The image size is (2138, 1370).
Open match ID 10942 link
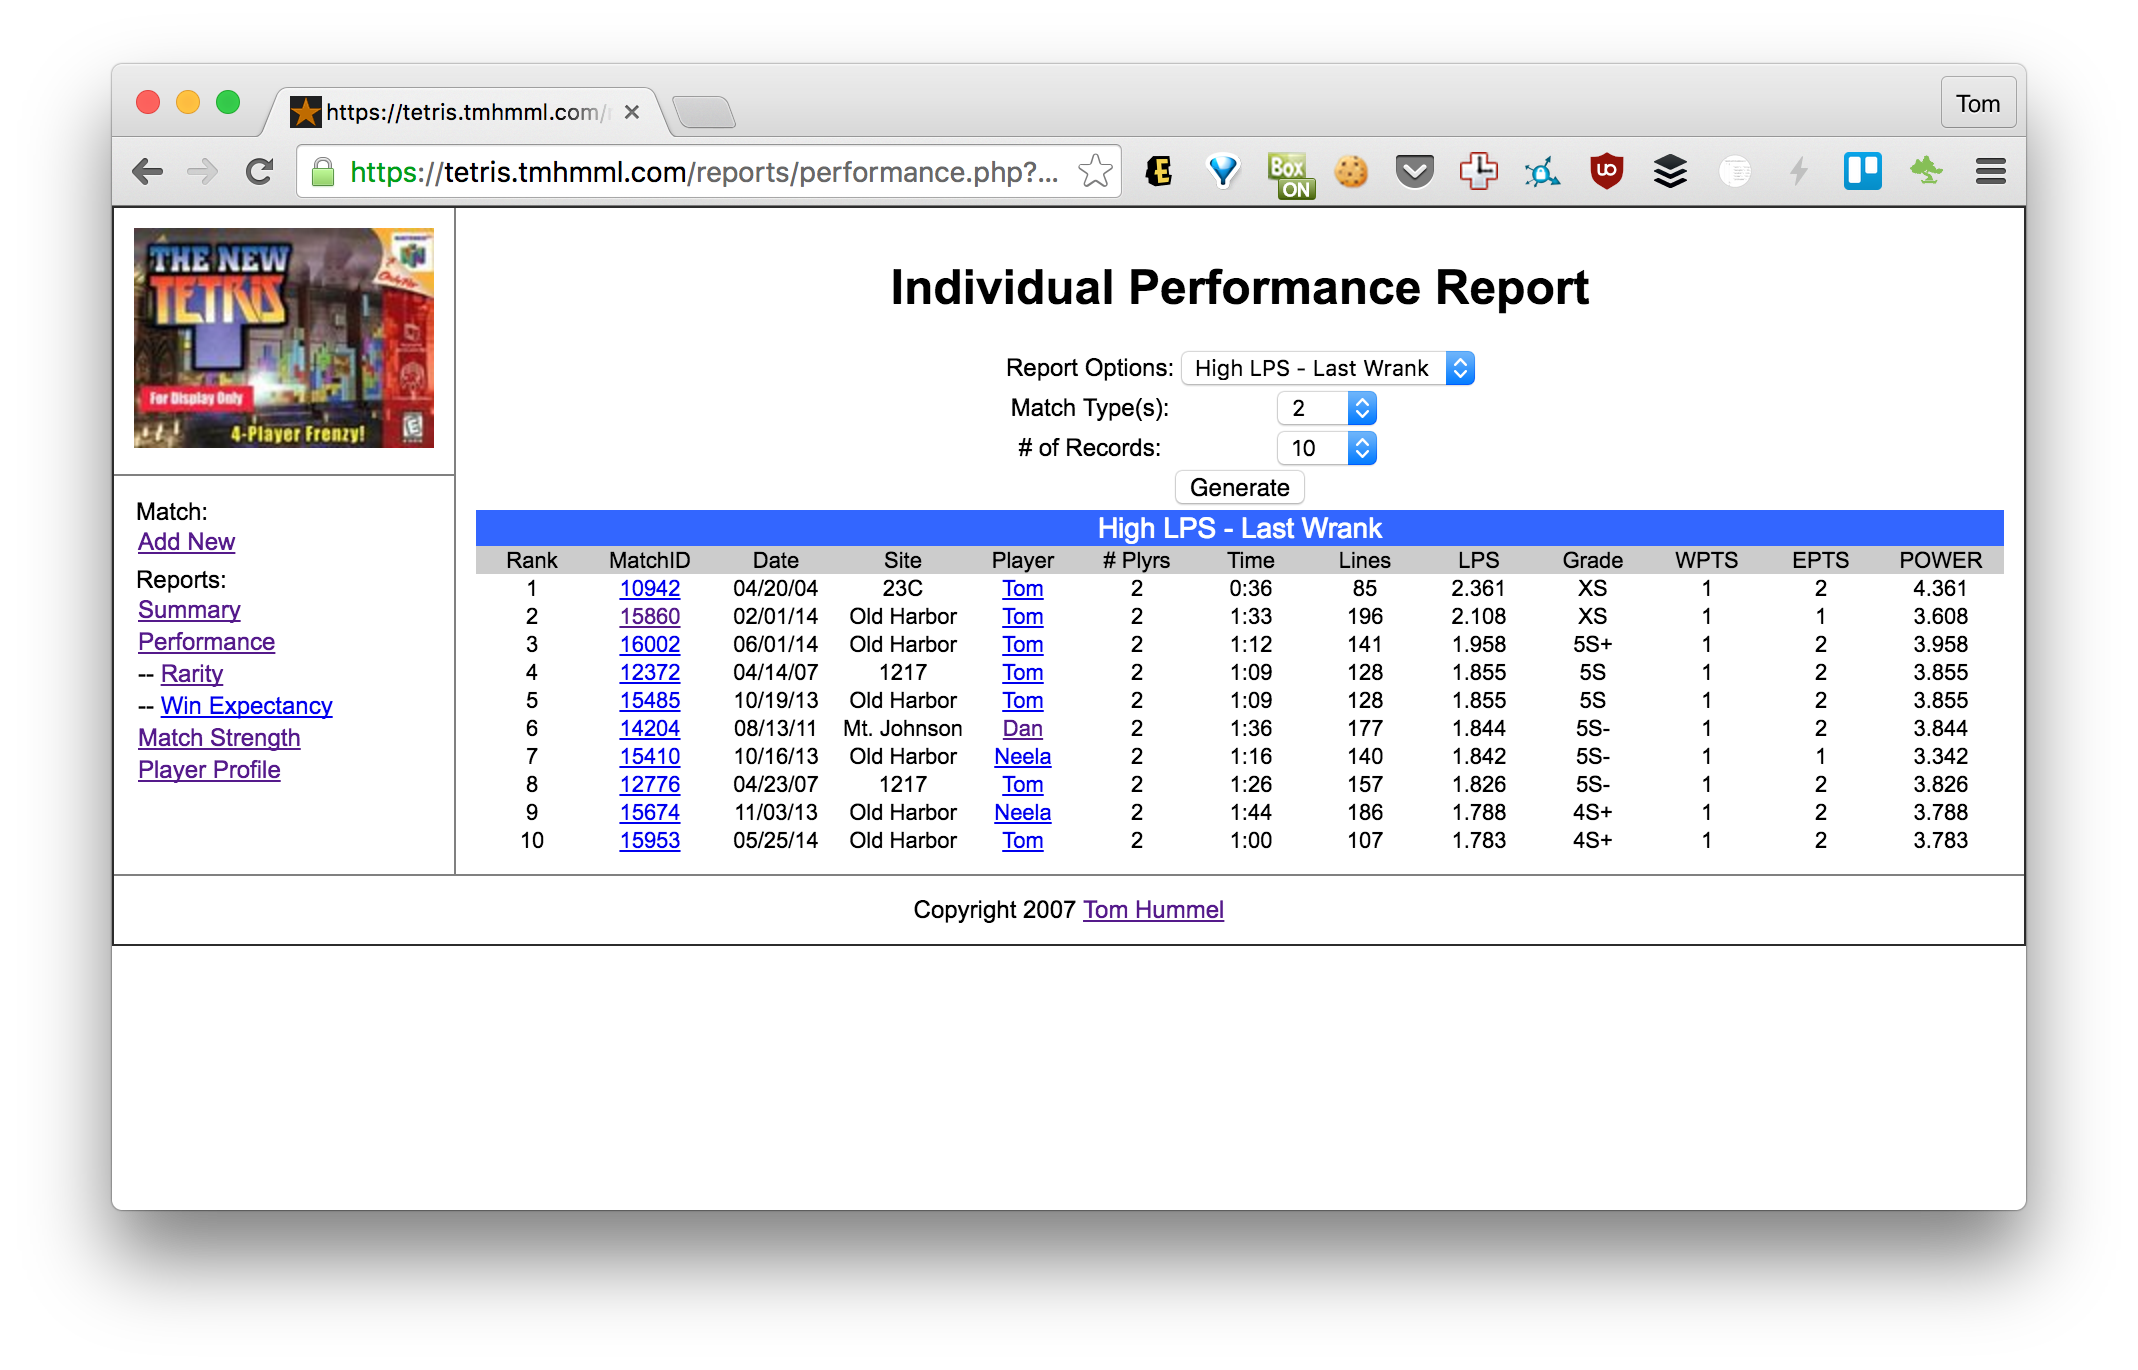[x=649, y=589]
